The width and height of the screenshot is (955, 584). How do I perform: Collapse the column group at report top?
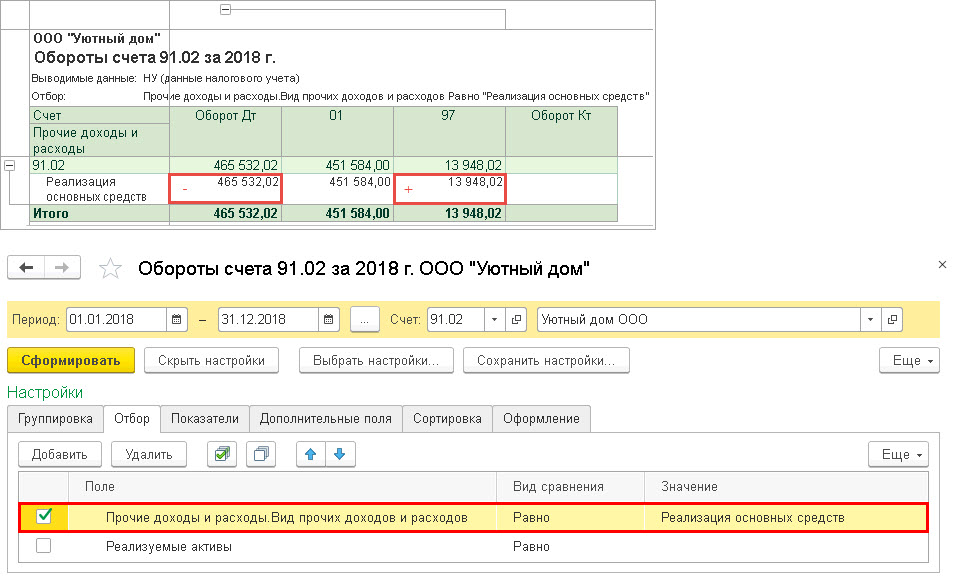click(x=225, y=9)
